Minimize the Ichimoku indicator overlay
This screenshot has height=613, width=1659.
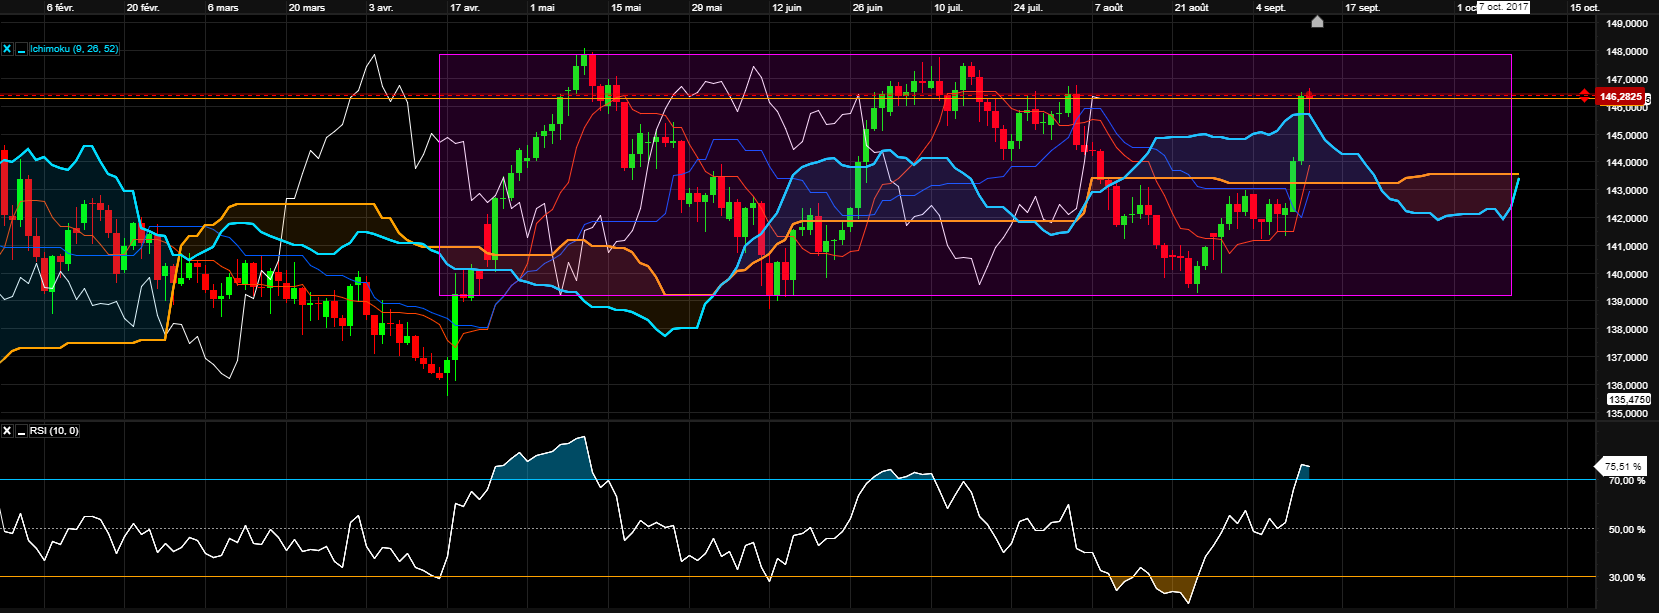21,48
